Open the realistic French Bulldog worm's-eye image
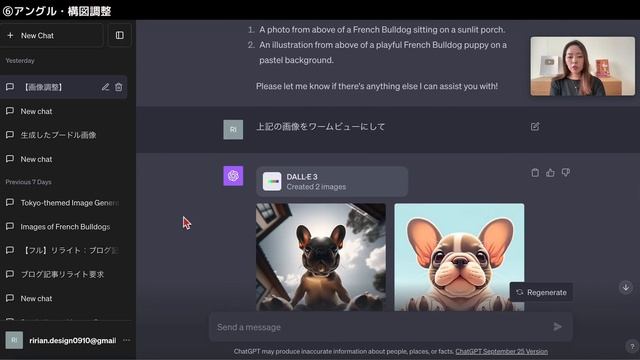 321,257
